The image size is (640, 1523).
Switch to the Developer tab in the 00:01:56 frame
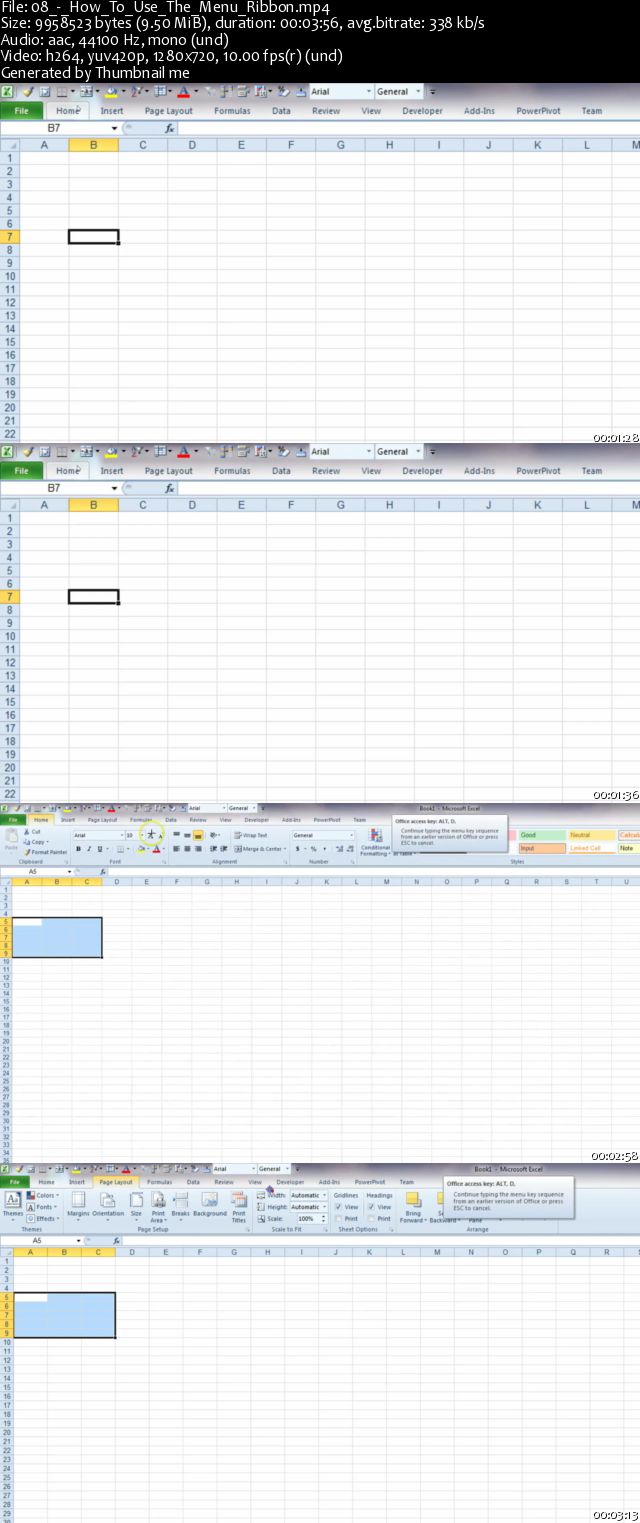[x=422, y=471]
